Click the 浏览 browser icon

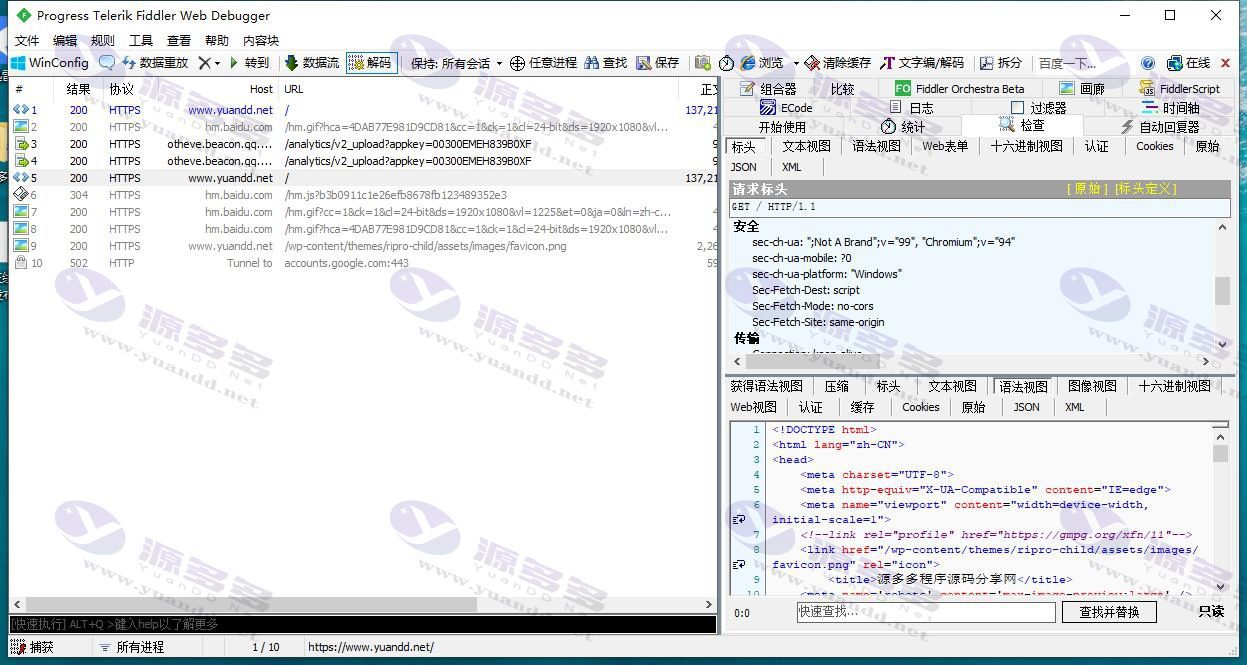pos(762,62)
